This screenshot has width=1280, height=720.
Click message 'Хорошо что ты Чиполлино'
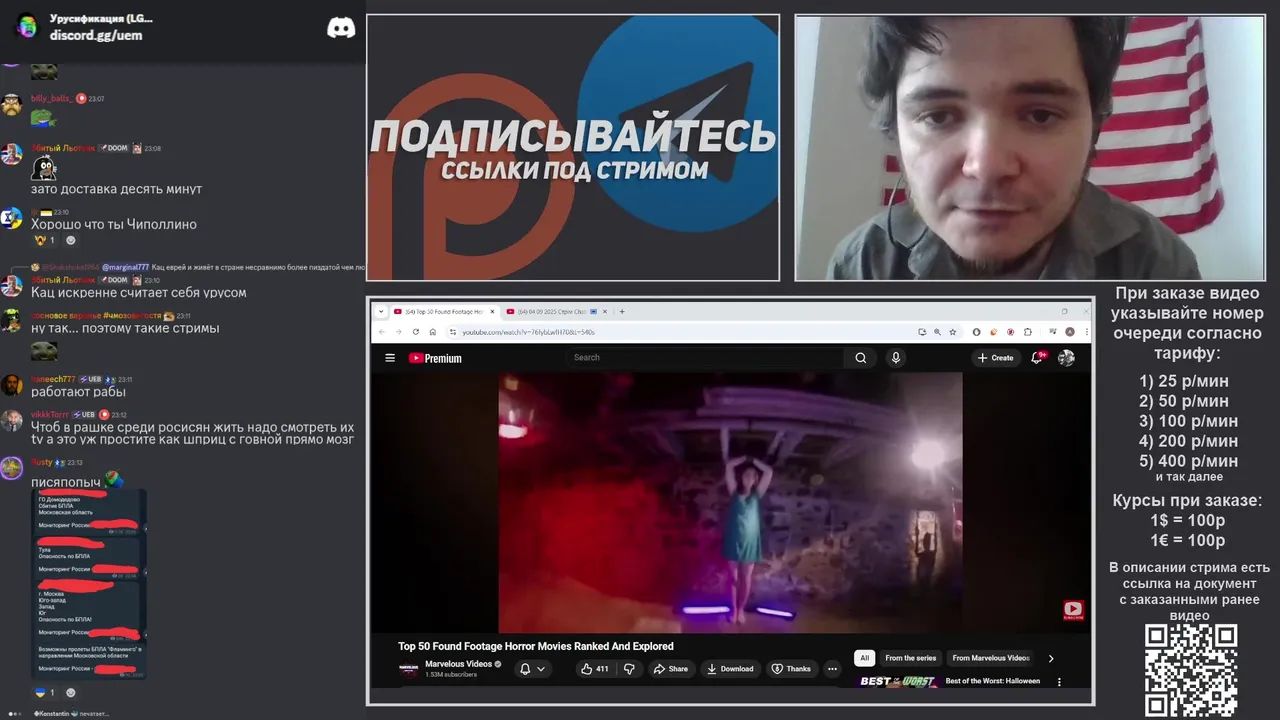pyautogui.click(x=114, y=224)
